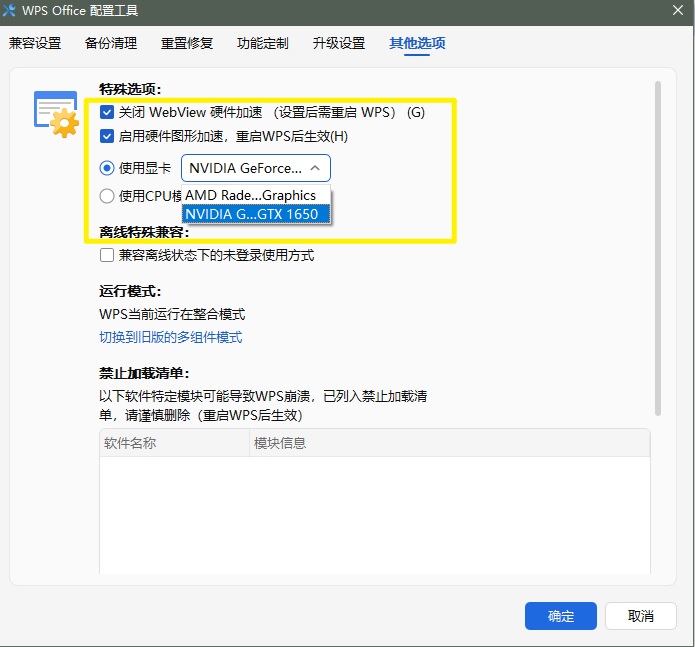695x647 pixels.
Task: Click the vertical scrollbar thumb
Action: click(x=658, y=248)
